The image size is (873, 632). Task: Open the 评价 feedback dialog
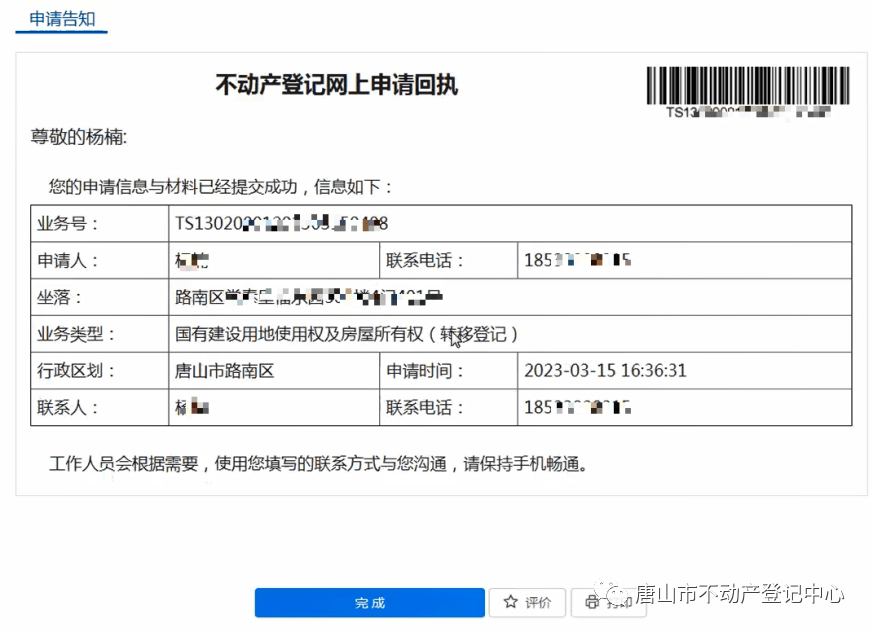pos(527,602)
